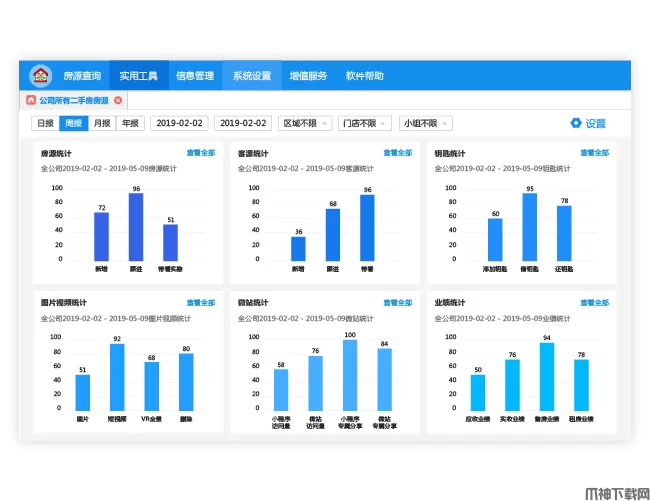Image resolution: width=650 pixels, height=501 pixels.
Task: Select the 公司所有二手房房源 tab
Action: 74,100
